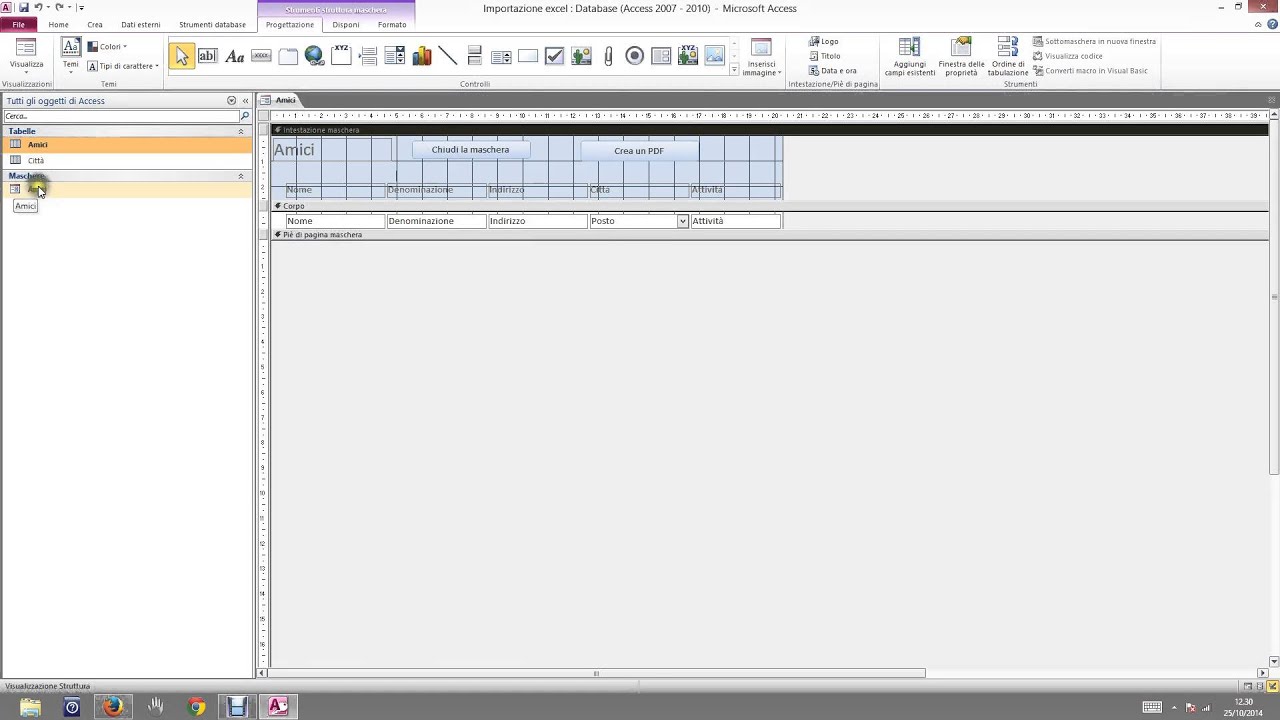This screenshot has height=720, width=1280.
Task: Collapse the Maschere group
Action: (x=240, y=176)
